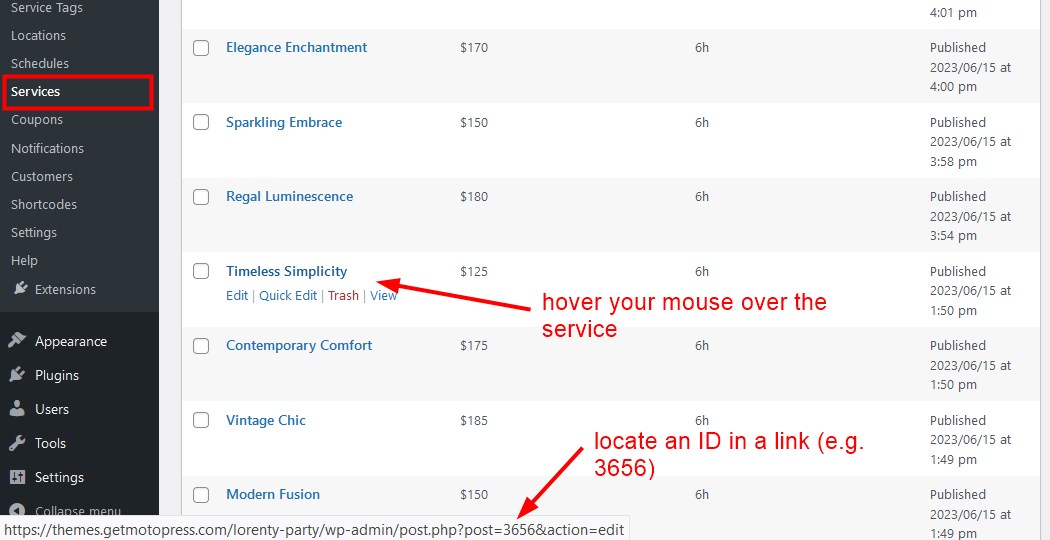Click the Appearance paintbrush icon
This screenshot has width=1050, height=540.
coord(17,341)
